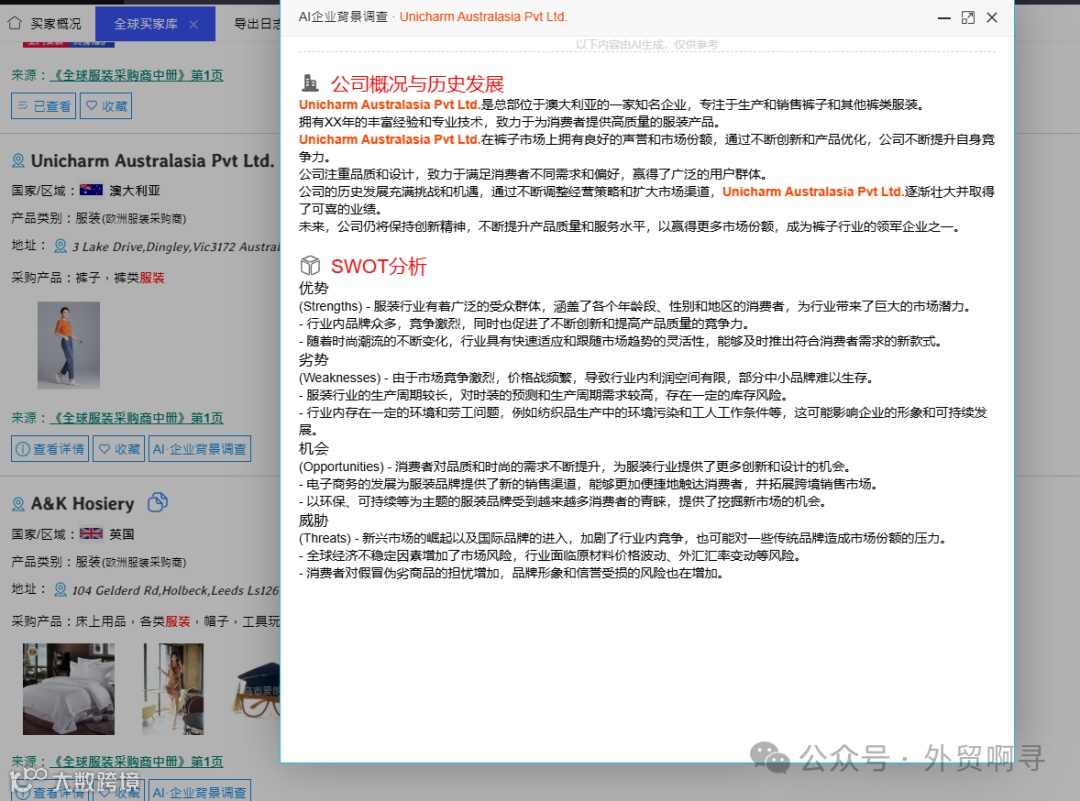Screen dimensions: 1080x801
Task: Open A&K Hosiery glasses hat thumbnail
Action: point(256,689)
